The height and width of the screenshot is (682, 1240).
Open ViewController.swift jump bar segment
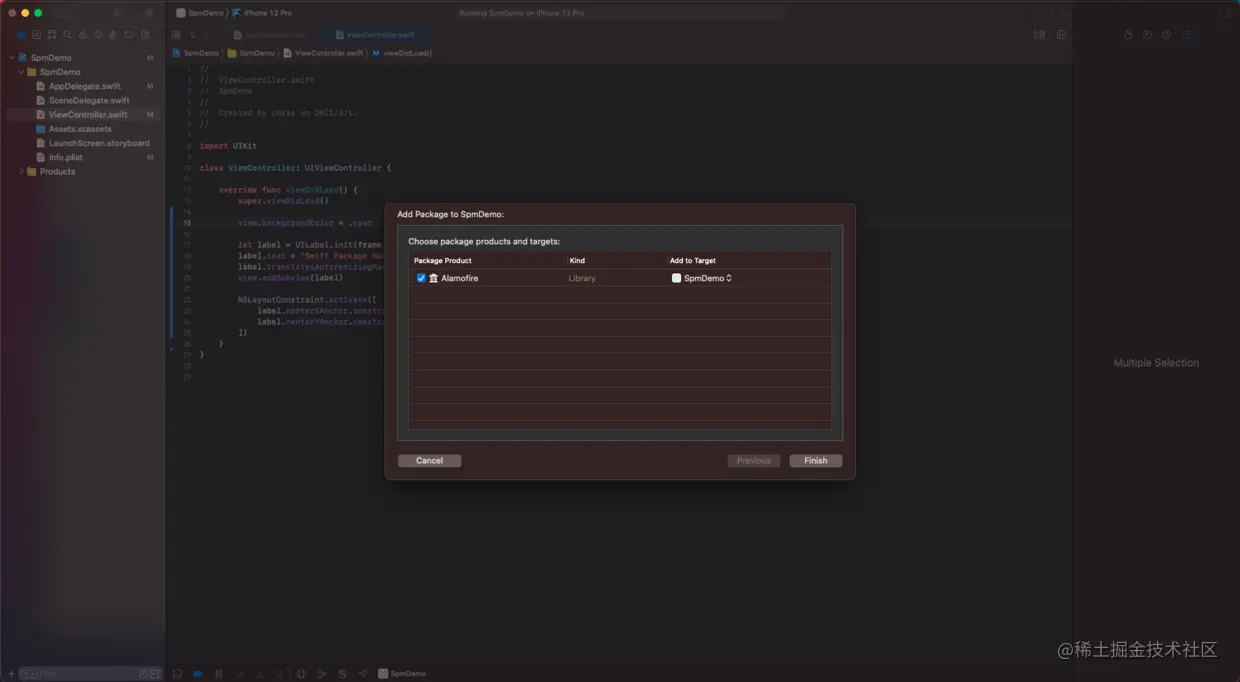(323, 53)
